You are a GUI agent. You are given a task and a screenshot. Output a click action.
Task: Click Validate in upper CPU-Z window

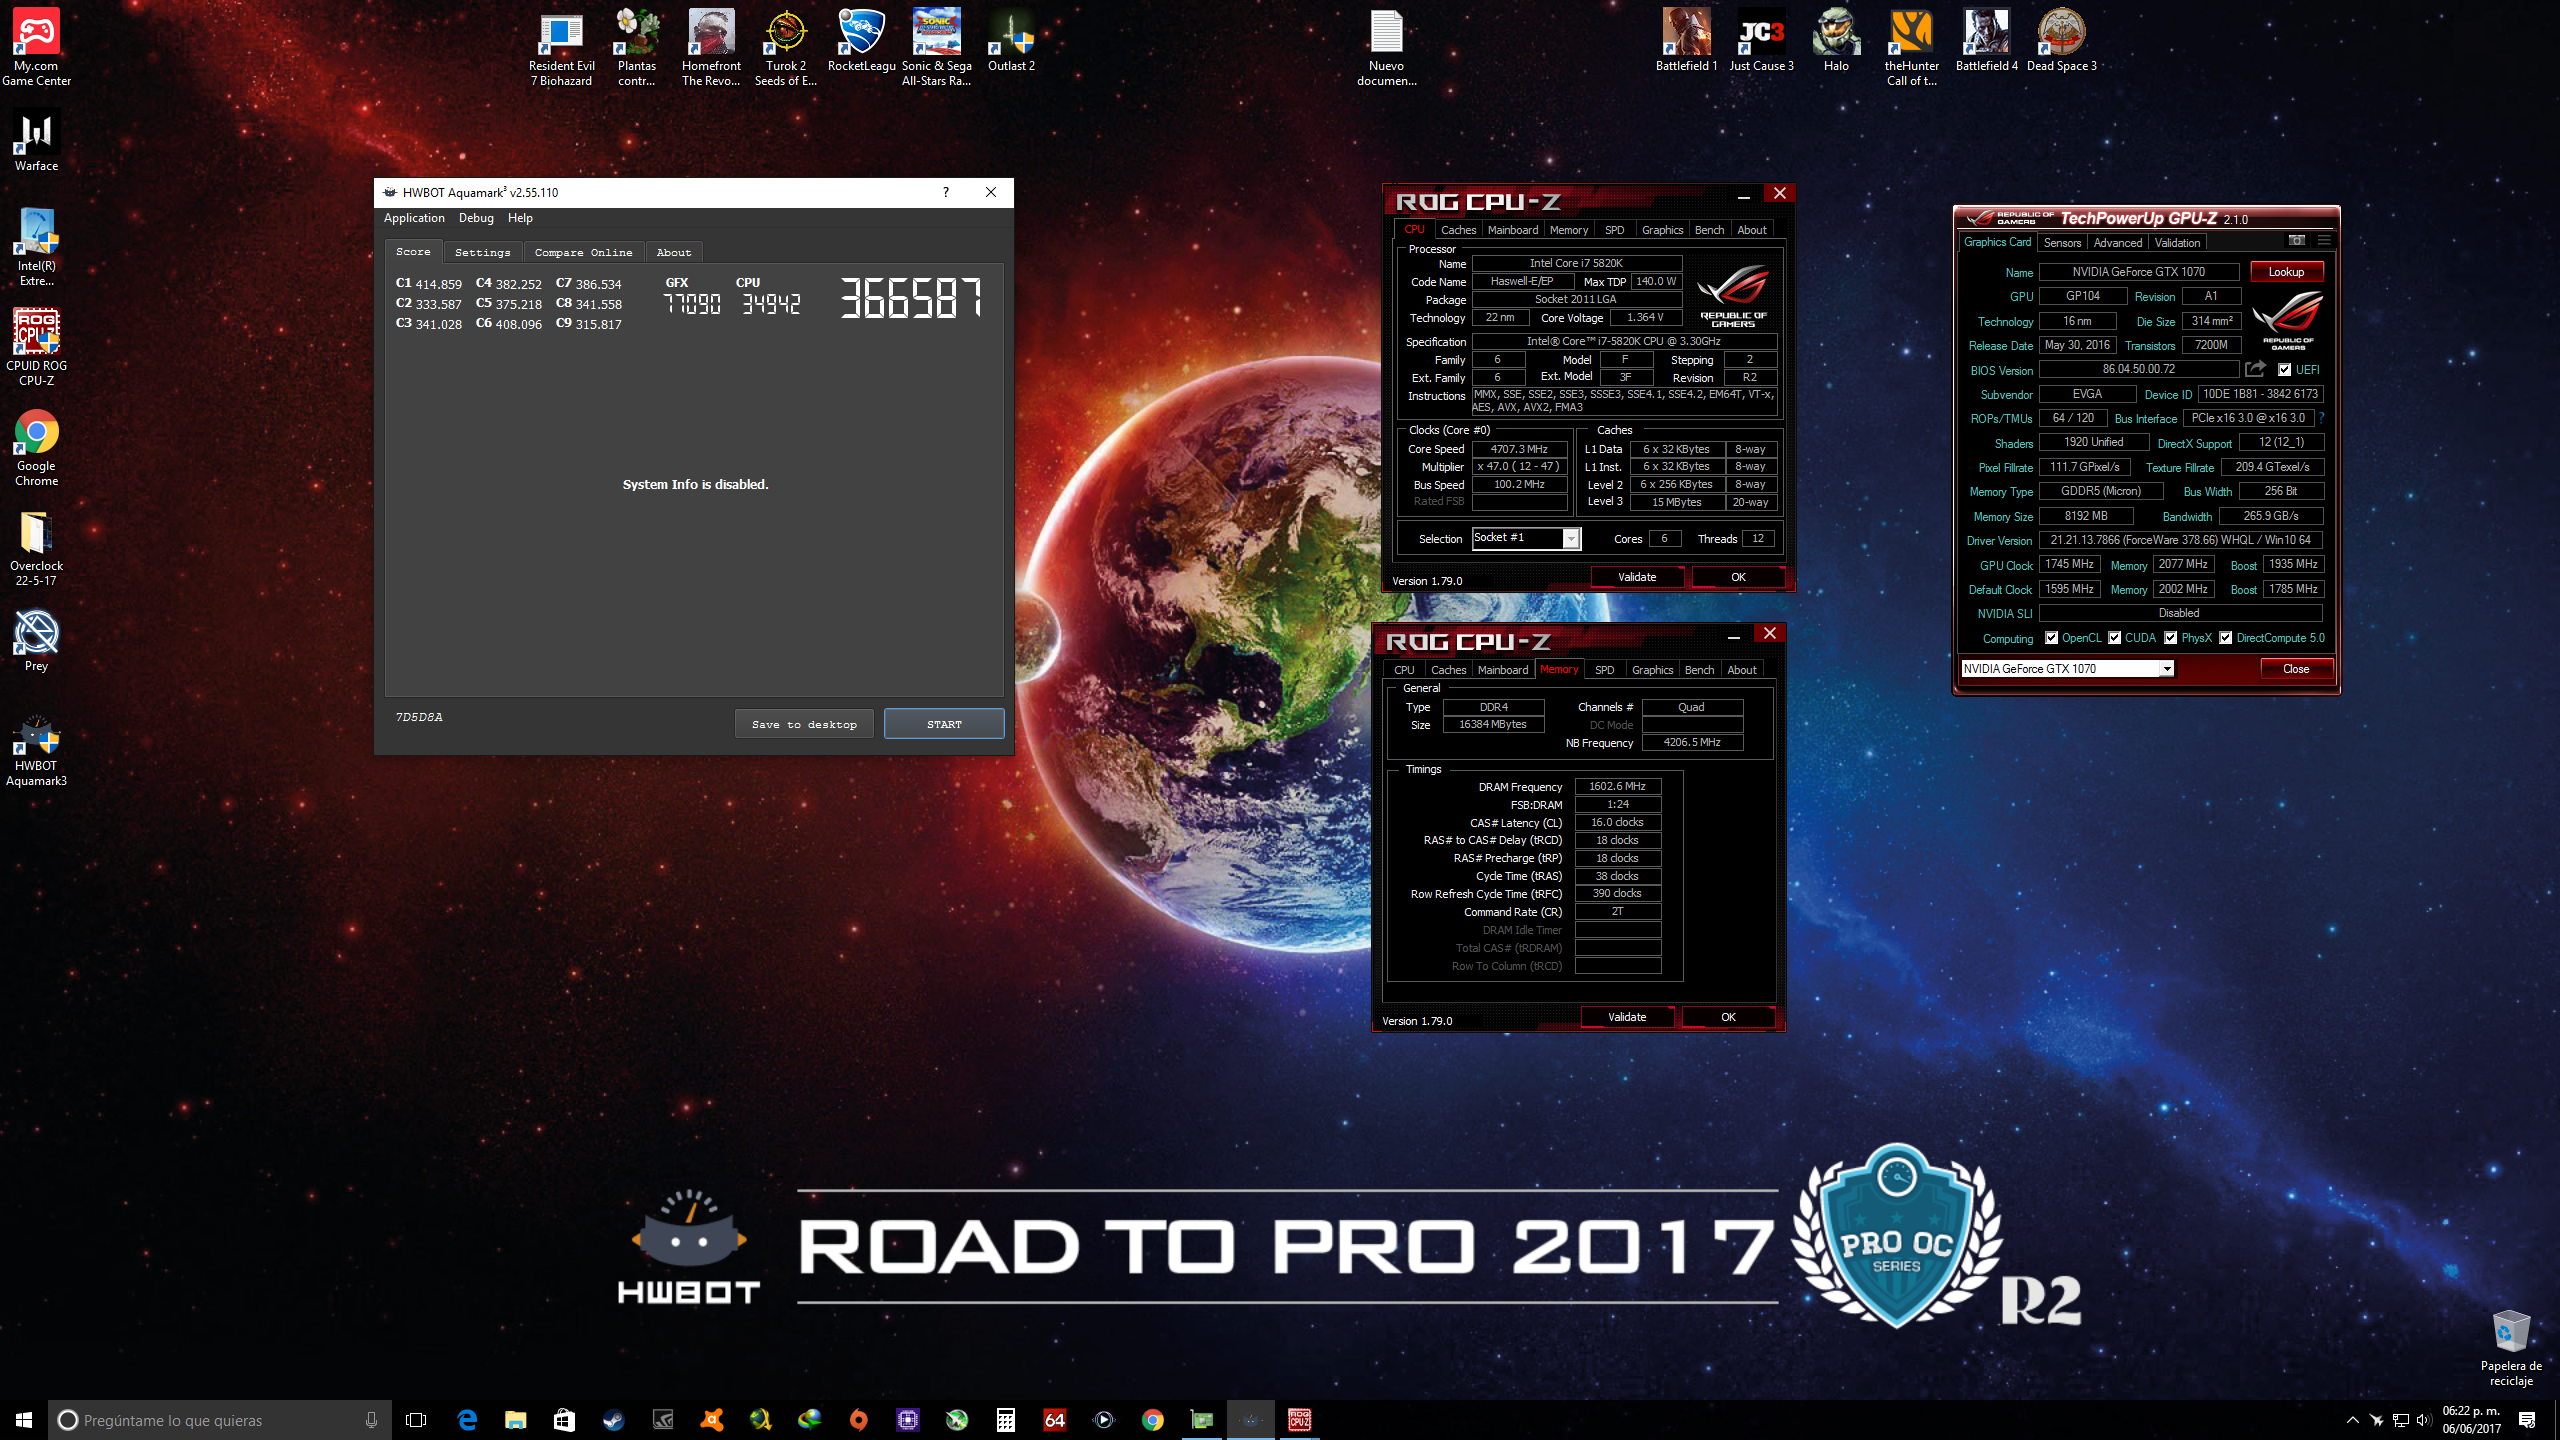tap(1637, 577)
